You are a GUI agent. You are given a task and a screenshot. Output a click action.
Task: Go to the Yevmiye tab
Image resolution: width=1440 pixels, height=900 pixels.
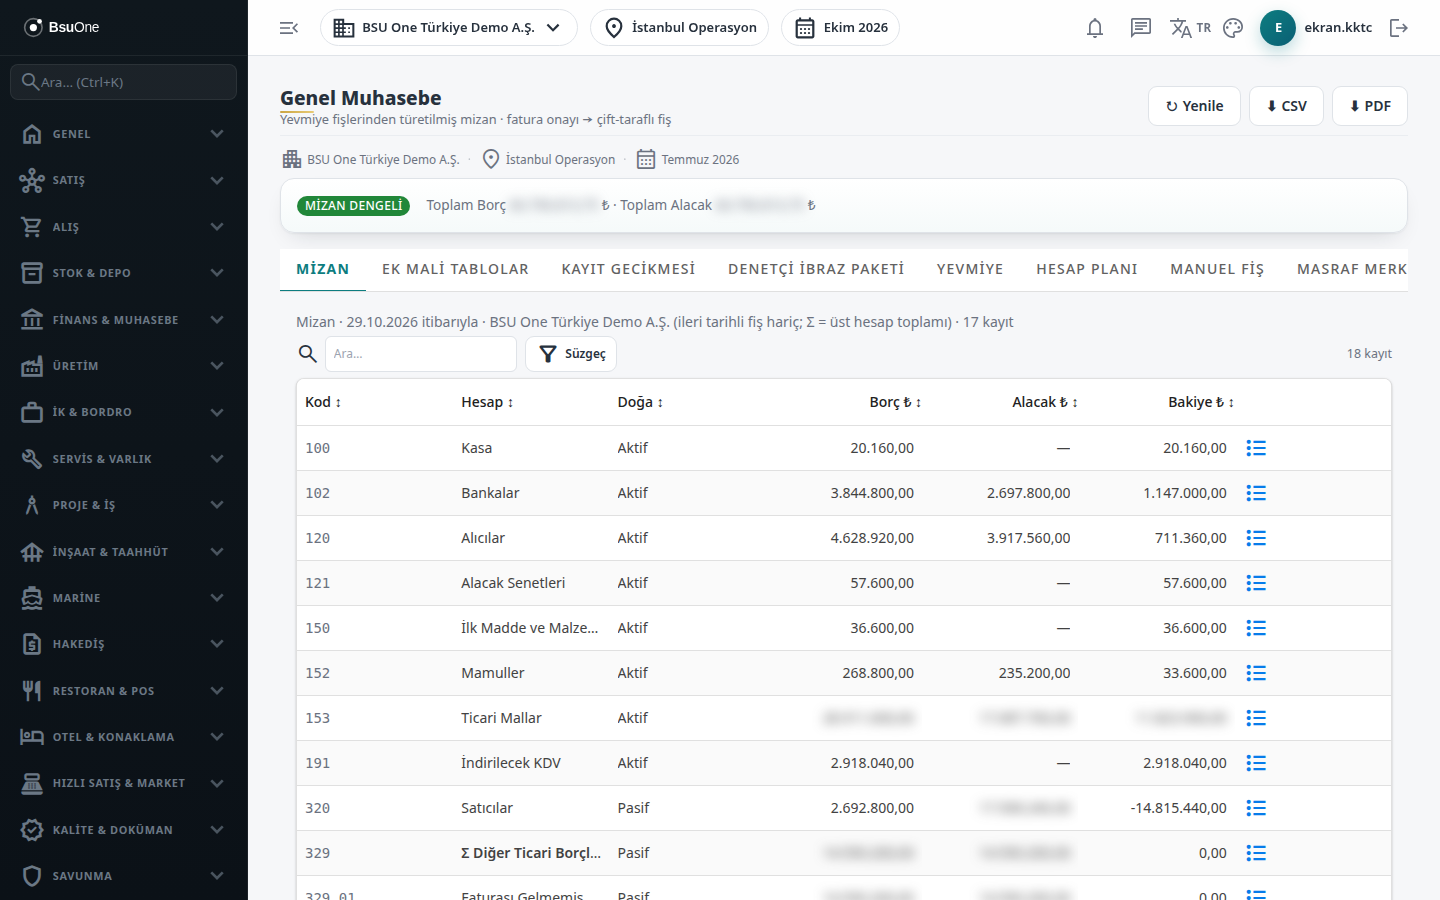point(970,269)
